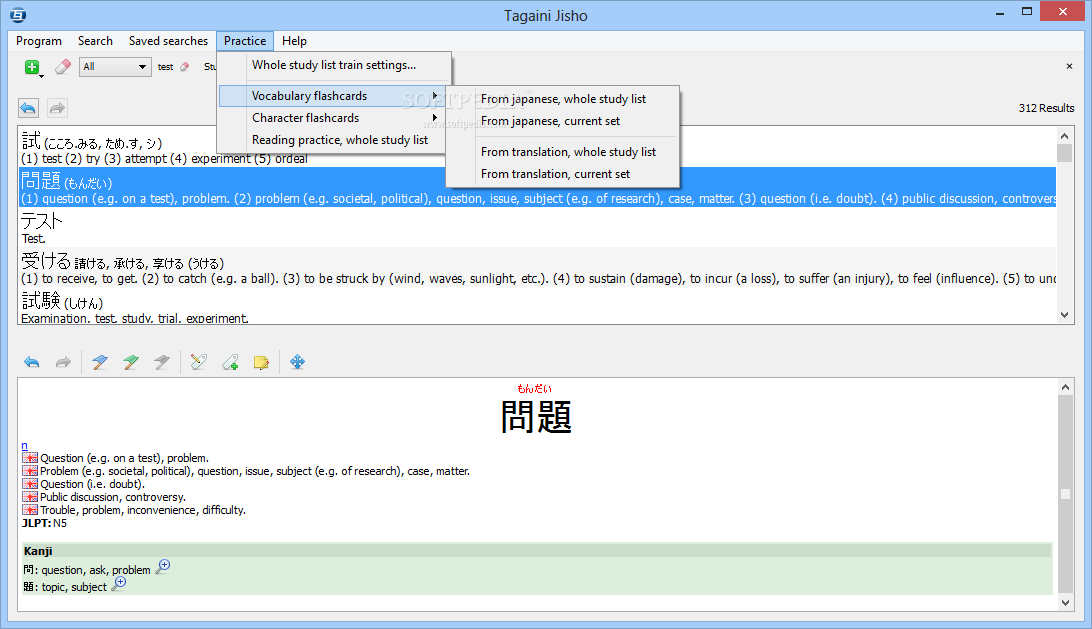Select the 試 result entry
This screenshot has width=1092, height=629.
point(537,147)
